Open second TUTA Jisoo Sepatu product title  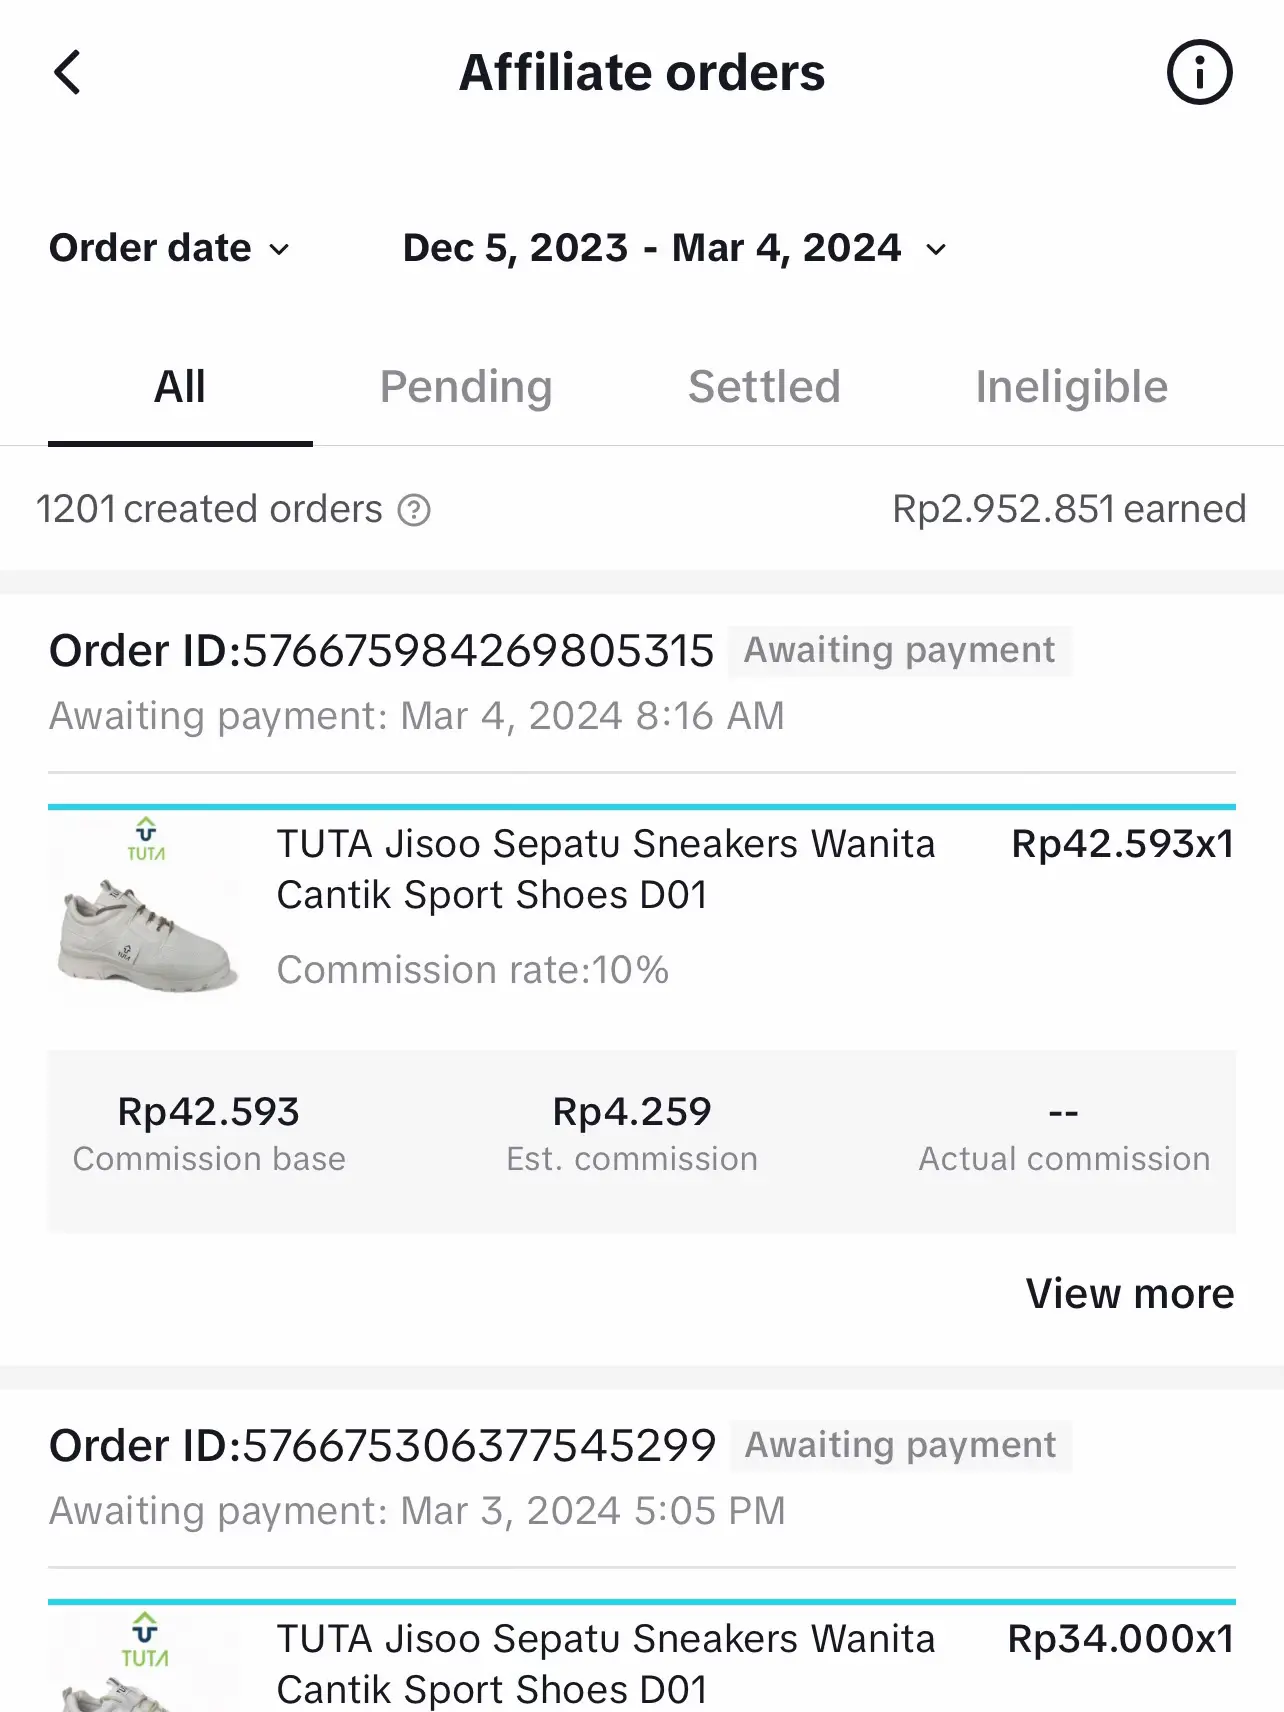(605, 1663)
